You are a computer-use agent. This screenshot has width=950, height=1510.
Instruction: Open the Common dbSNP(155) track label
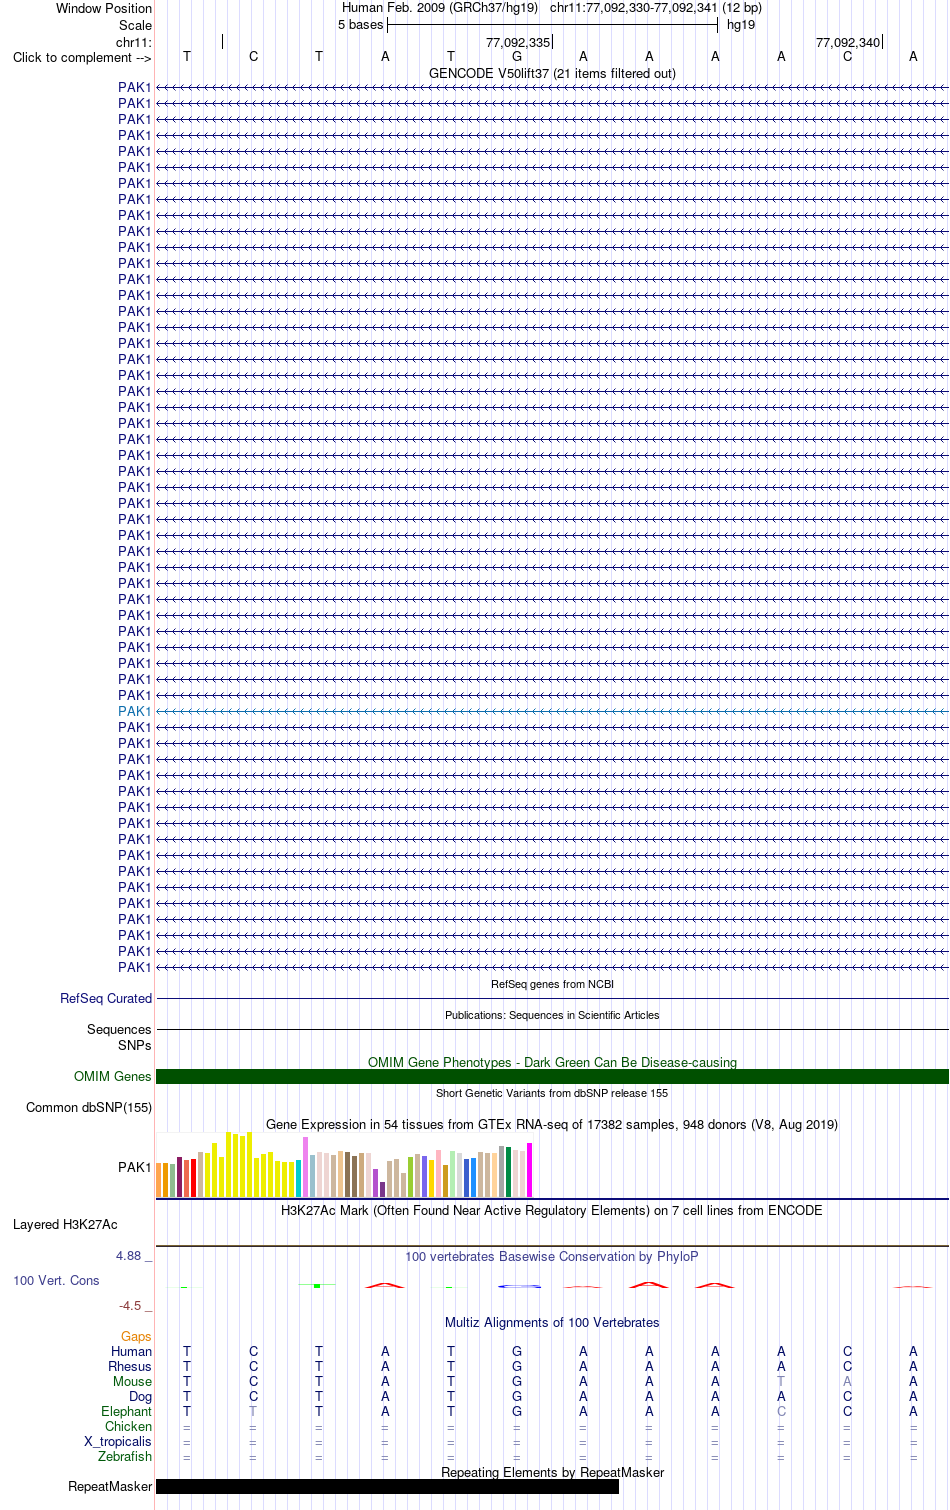89,1107
